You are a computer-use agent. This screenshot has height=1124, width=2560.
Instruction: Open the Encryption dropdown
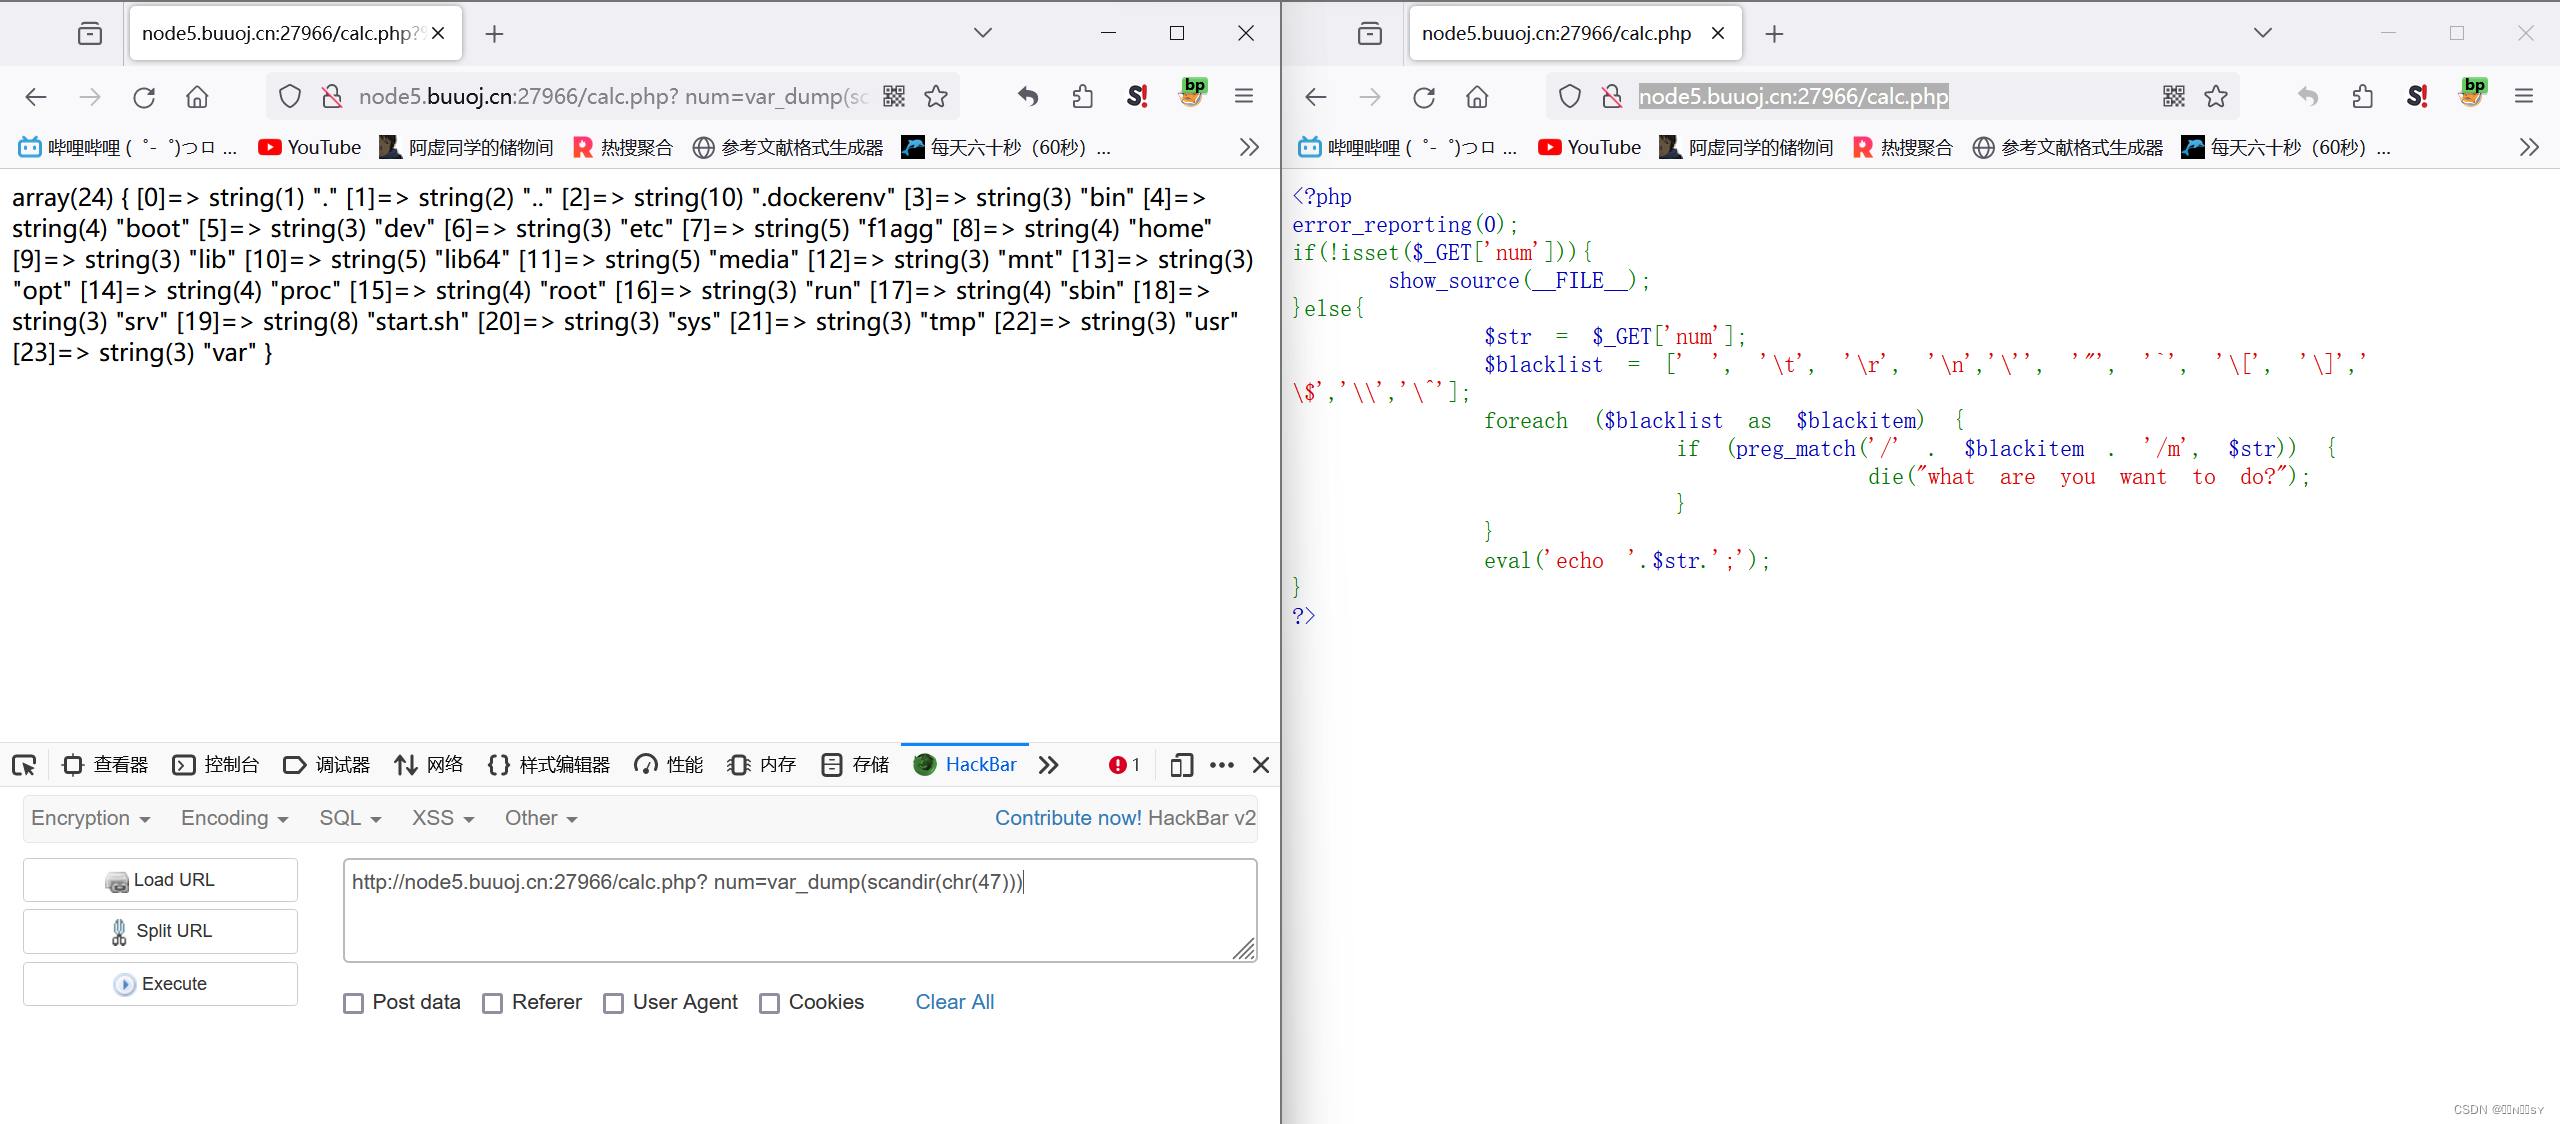[x=90, y=818]
